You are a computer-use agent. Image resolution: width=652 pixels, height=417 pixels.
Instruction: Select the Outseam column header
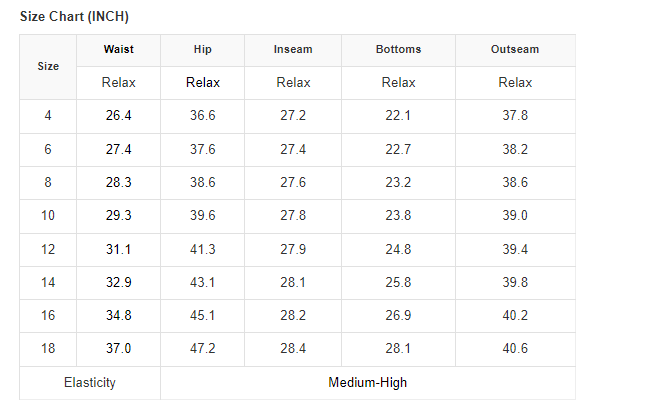click(x=515, y=49)
